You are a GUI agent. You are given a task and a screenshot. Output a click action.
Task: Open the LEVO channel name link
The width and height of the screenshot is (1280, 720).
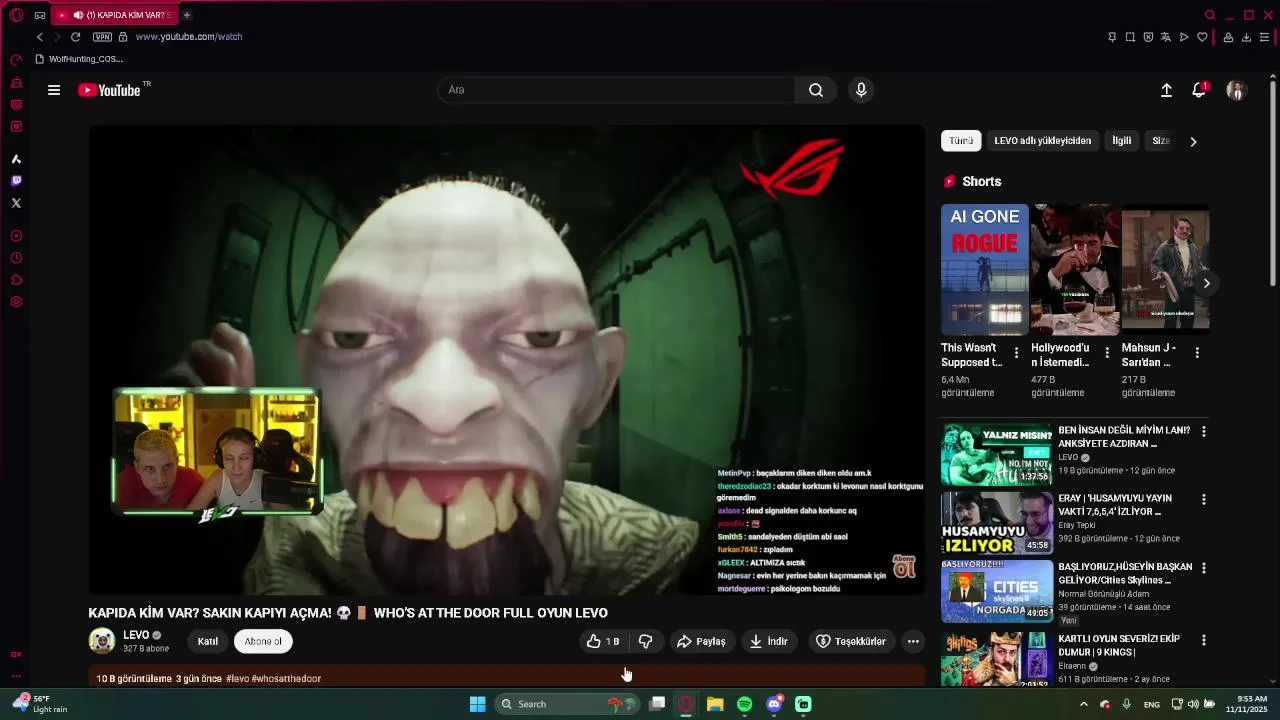136,635
